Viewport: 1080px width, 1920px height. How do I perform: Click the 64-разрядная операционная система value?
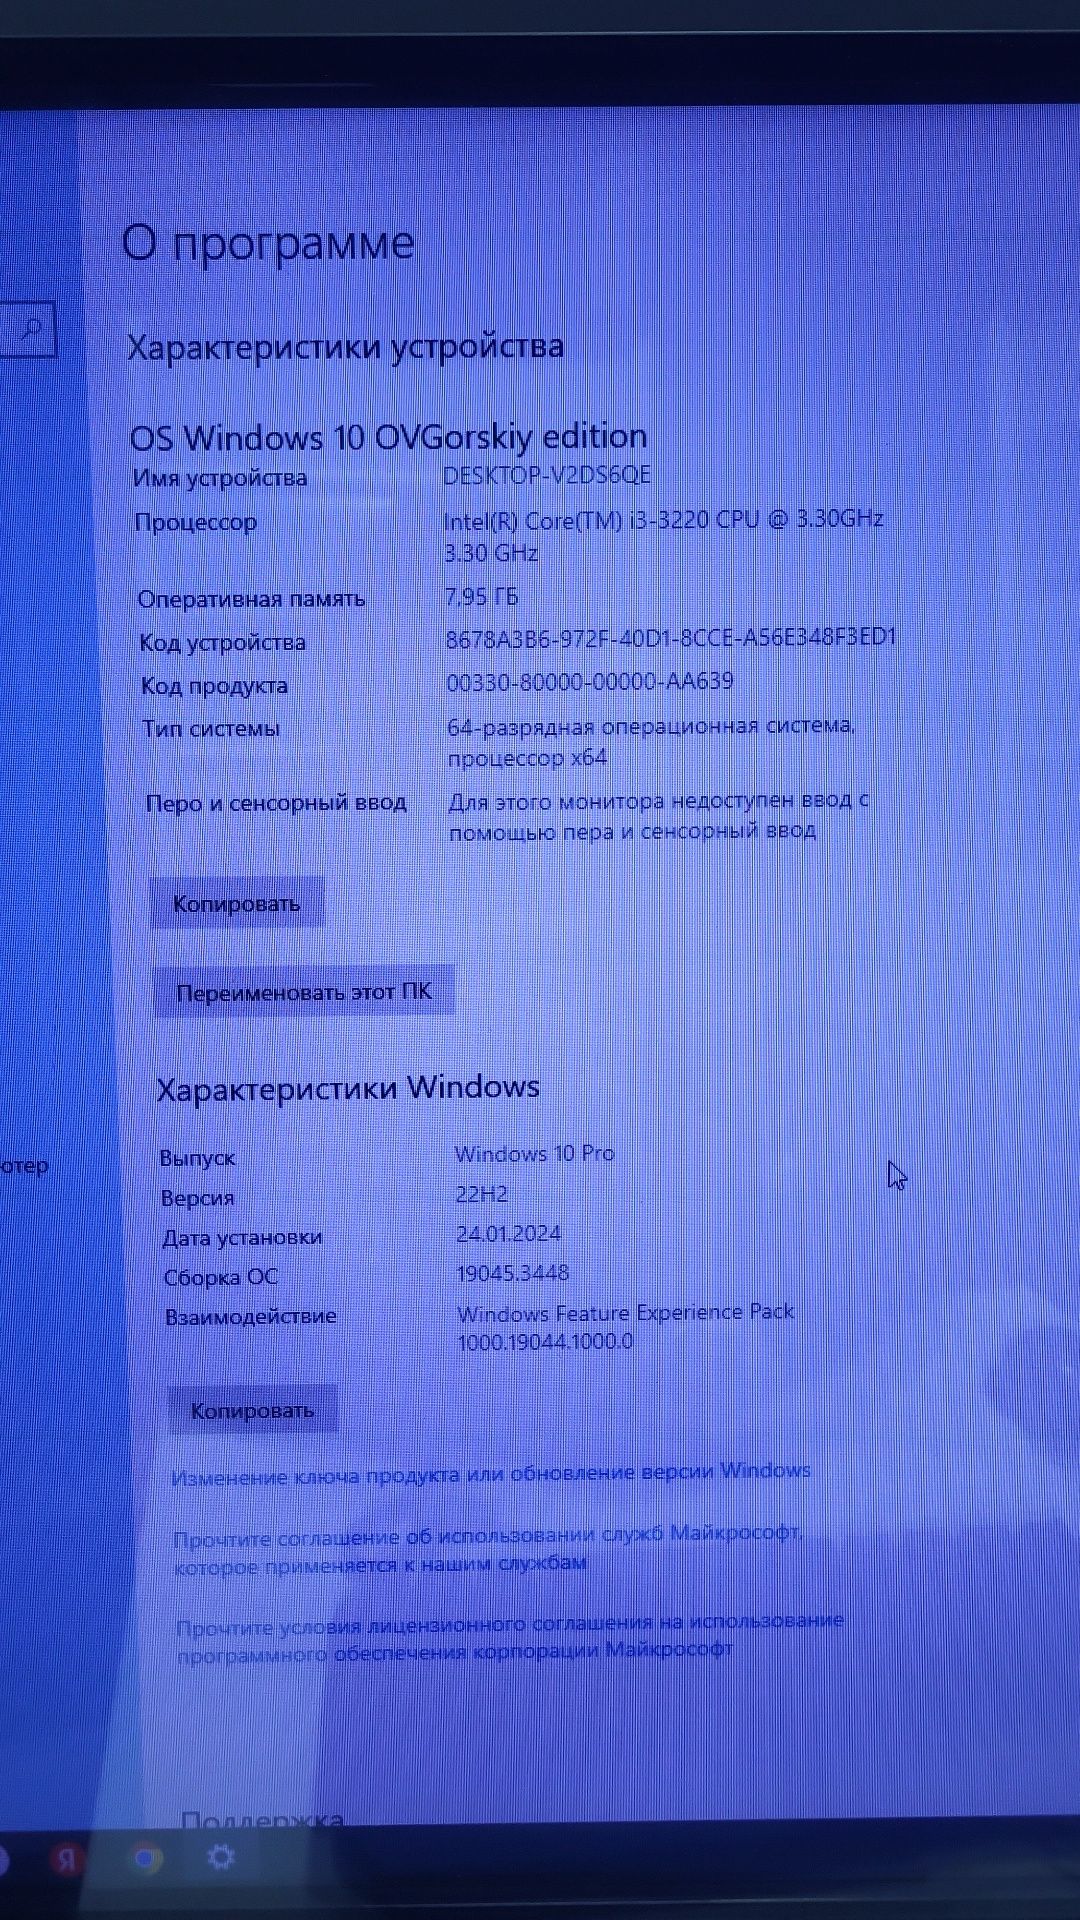point(651,741)
